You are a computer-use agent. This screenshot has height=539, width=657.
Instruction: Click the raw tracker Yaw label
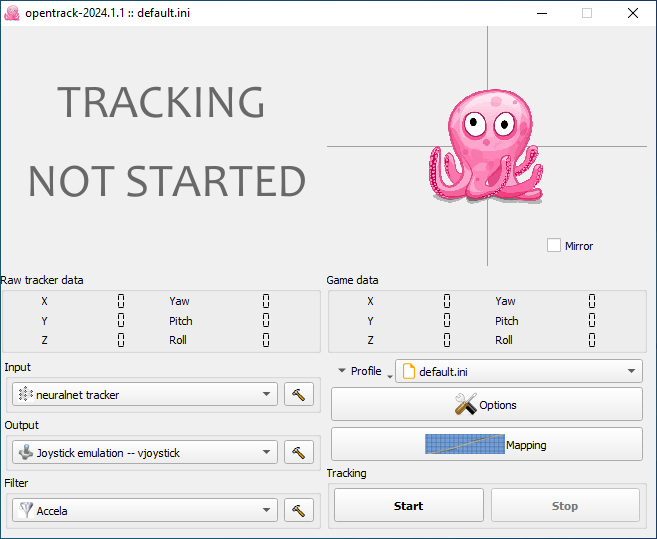tap(179, 301)
